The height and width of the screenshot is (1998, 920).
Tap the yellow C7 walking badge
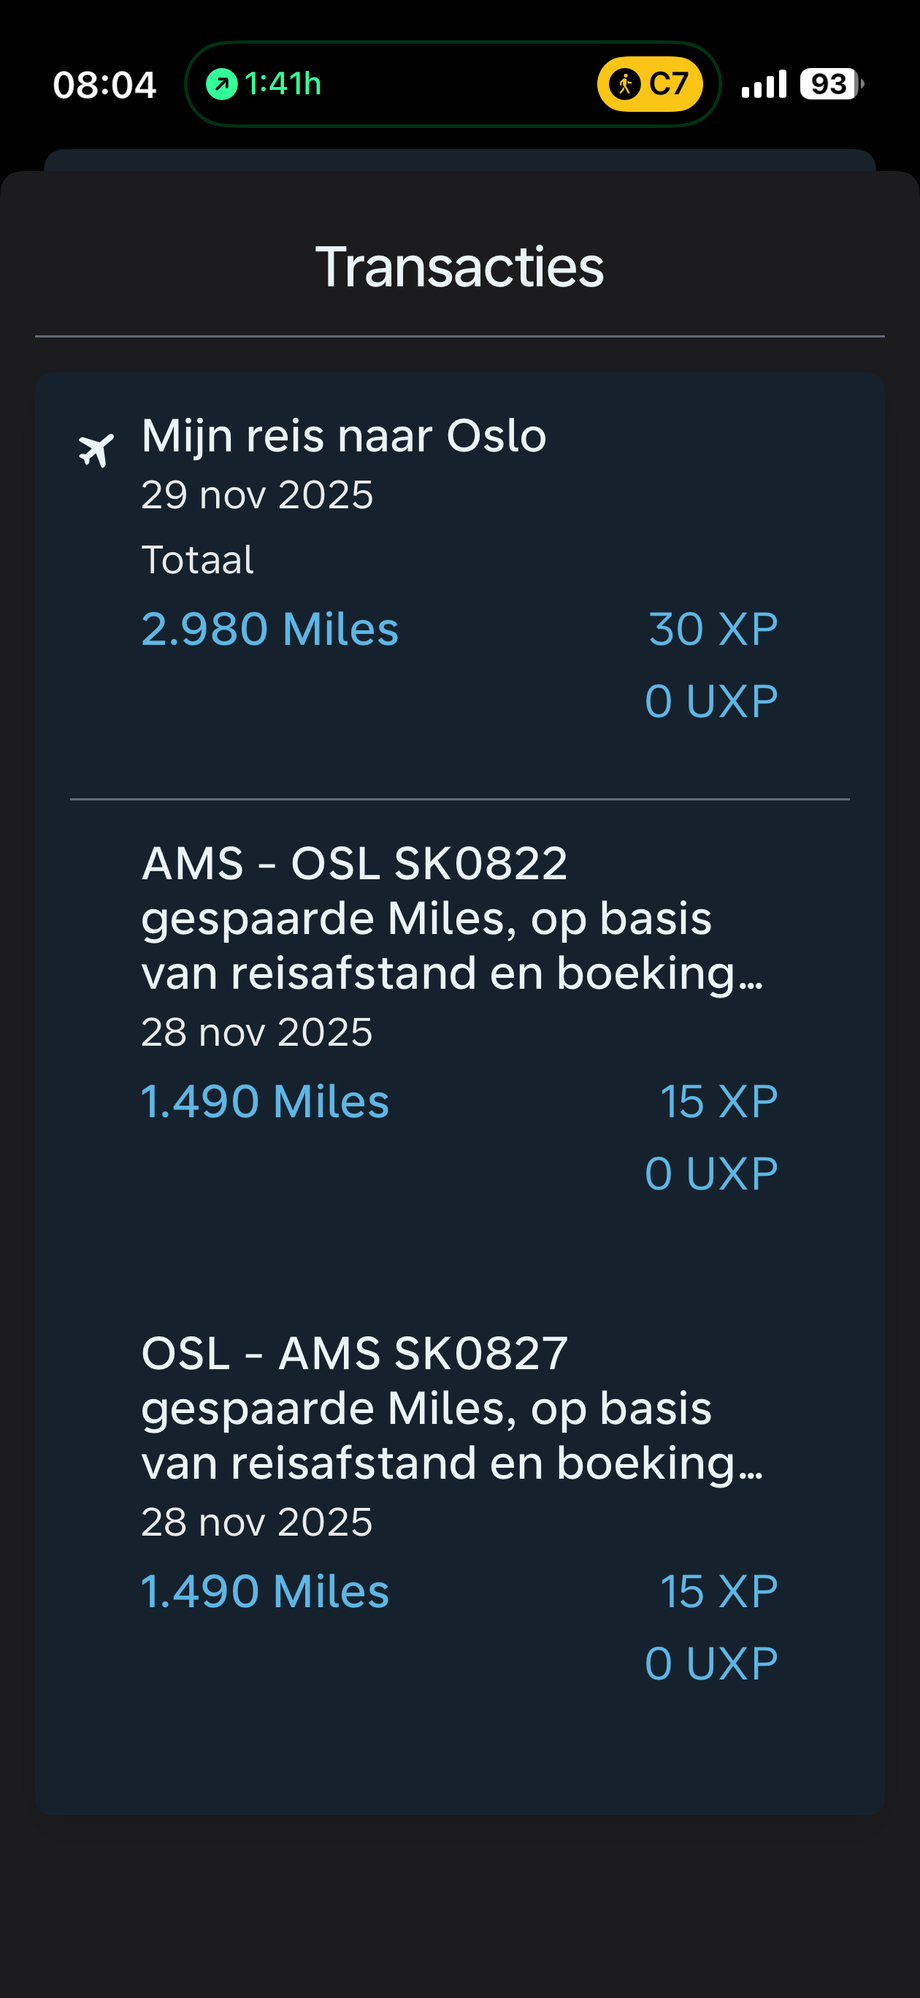tap(650, 84)
